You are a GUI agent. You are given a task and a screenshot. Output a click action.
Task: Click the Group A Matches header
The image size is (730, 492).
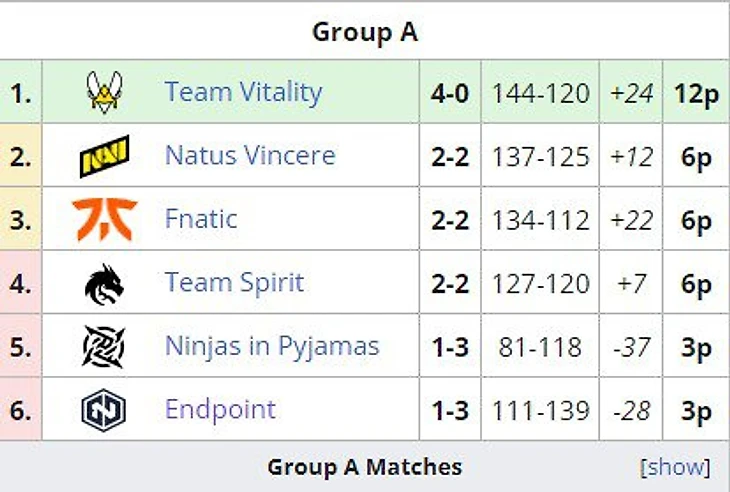pyautogui.click(x=364, y=467)
